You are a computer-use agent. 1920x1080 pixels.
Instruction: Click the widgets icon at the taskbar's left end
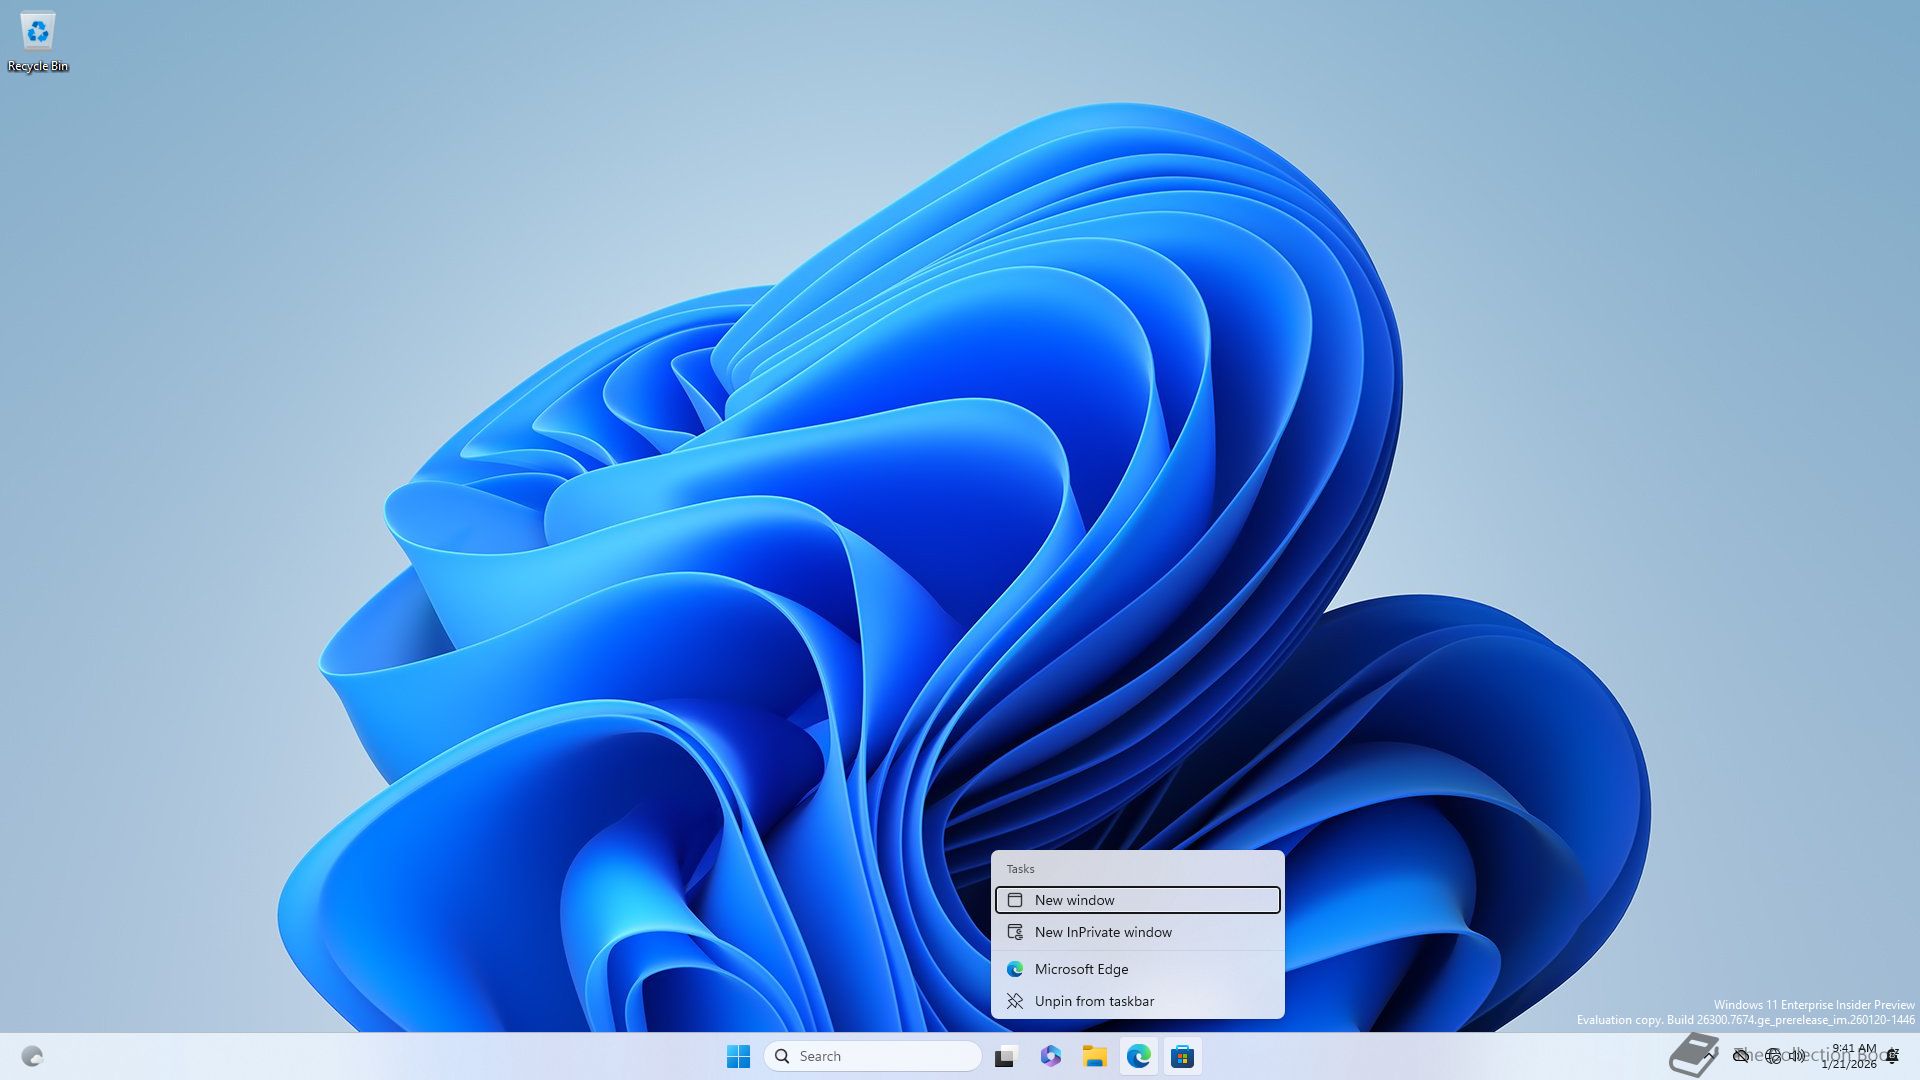pos(32,1056)
